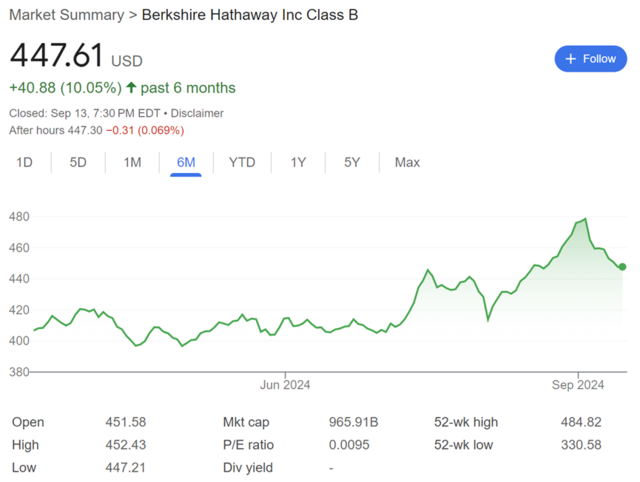Click the 447.61 price heading
640x482 pixels.
(x=56, y=55)
